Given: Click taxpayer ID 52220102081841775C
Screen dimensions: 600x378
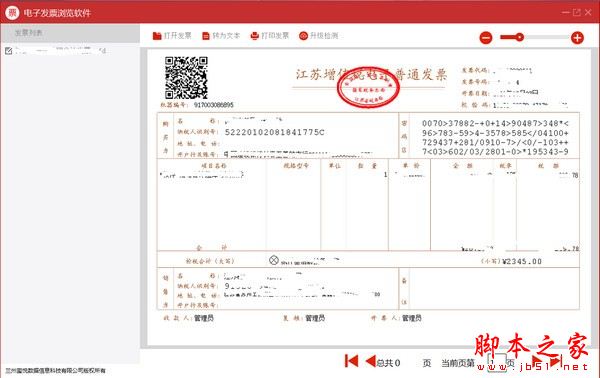Looking at the screenshot, I should tap(274, 132).
